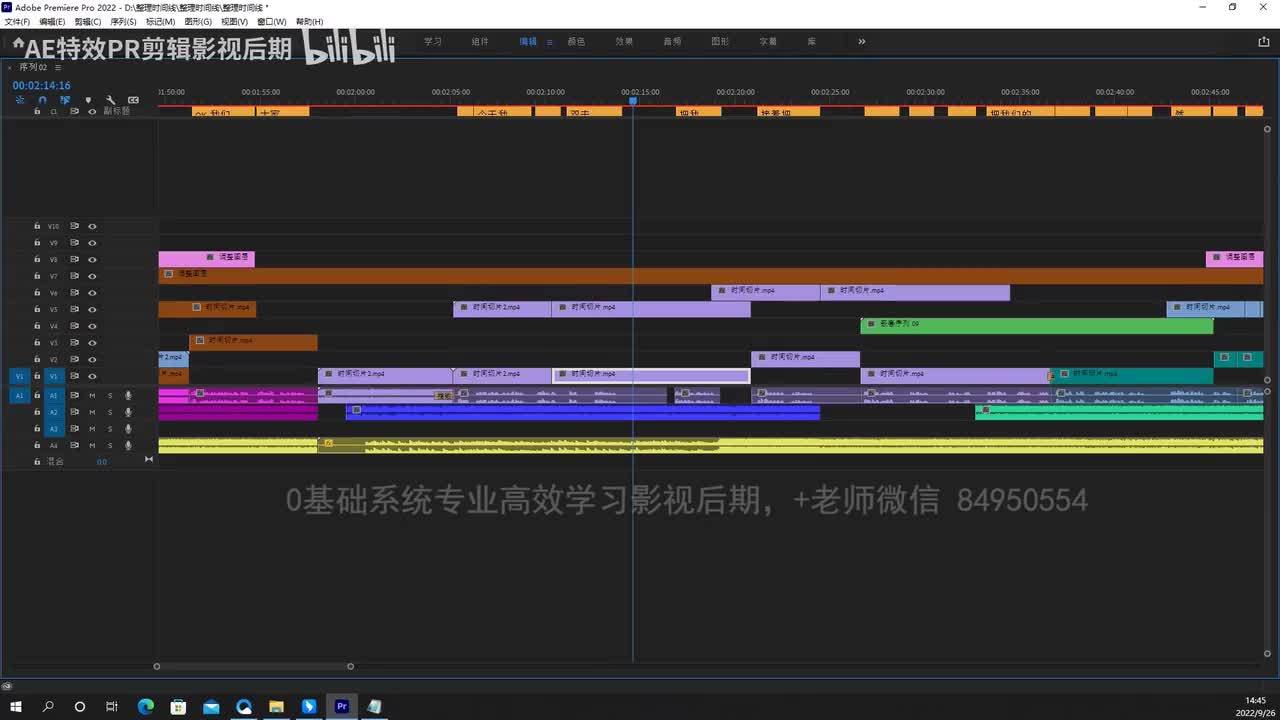Toggle sync lock on audio track A1

(74, 396)
